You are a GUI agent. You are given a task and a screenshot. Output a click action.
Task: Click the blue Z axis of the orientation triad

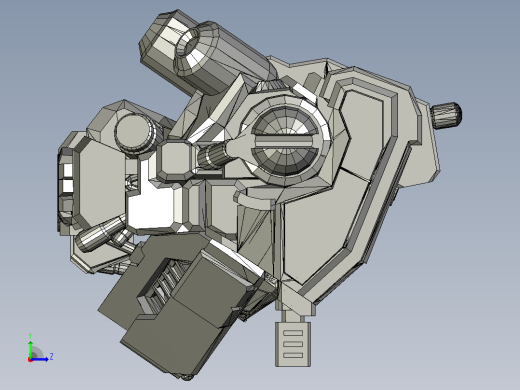coord(40,359)
